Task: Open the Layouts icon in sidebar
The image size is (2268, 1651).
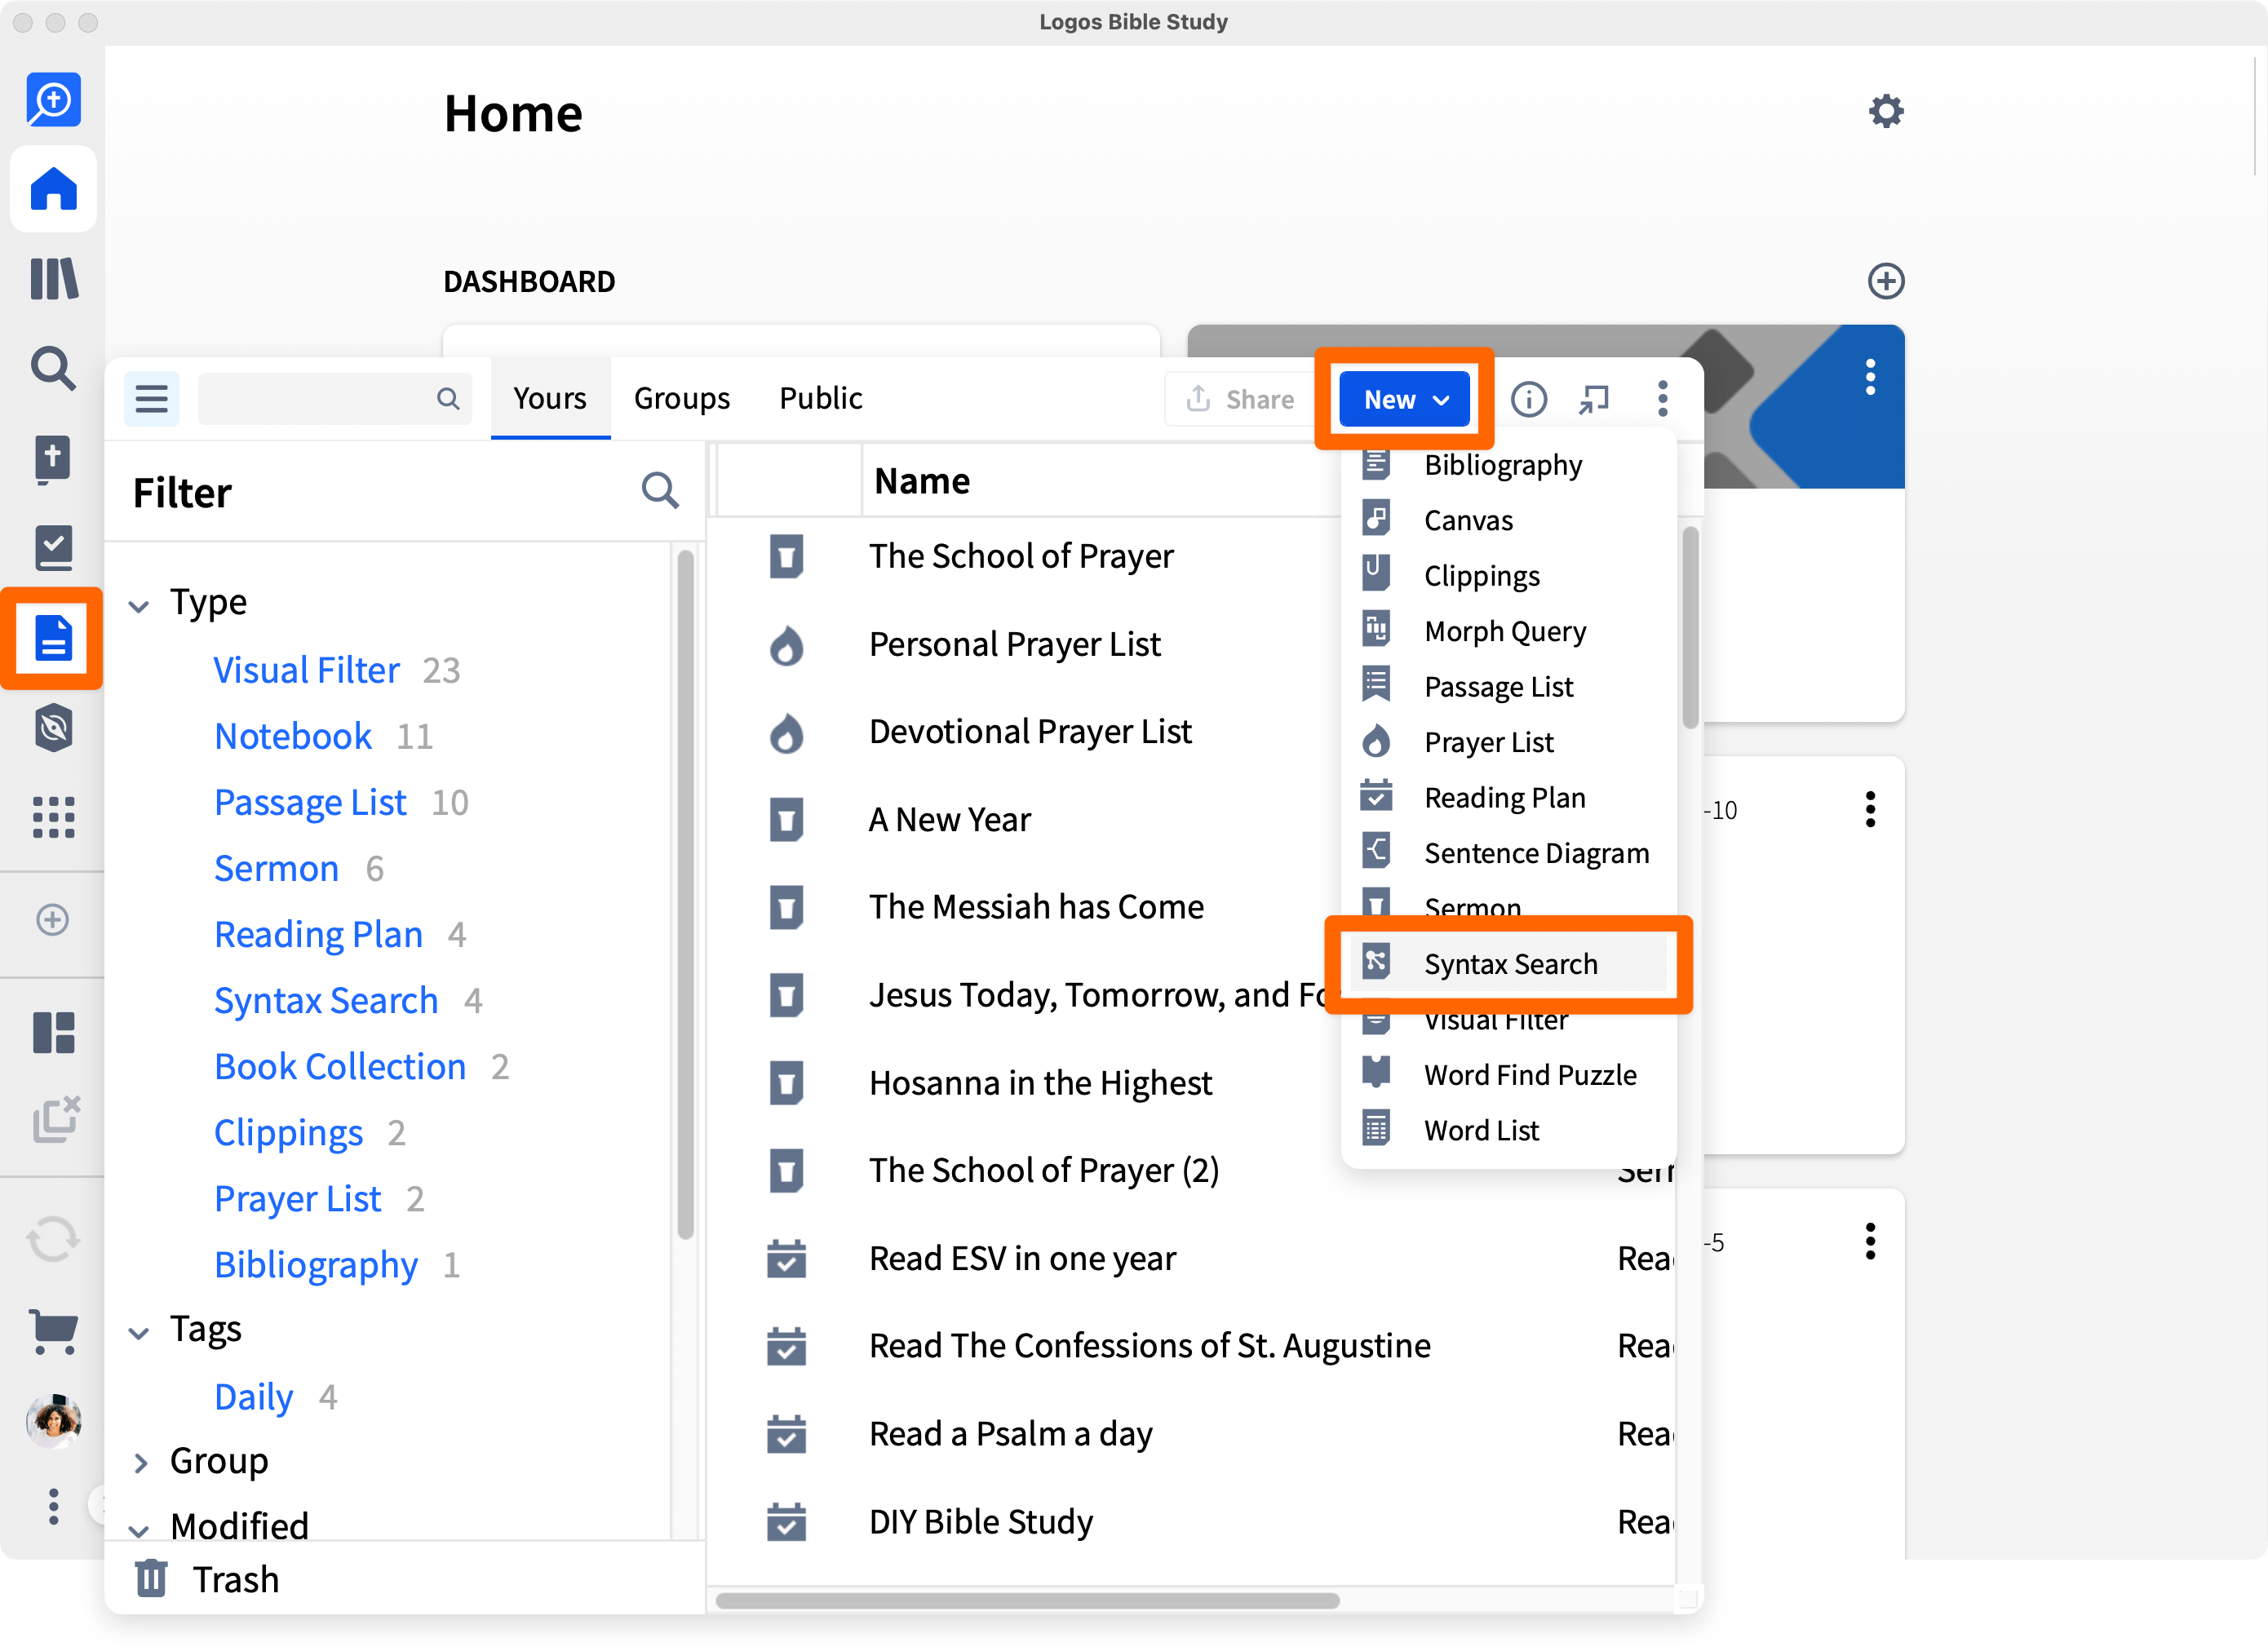Action: click(53, 1033)
